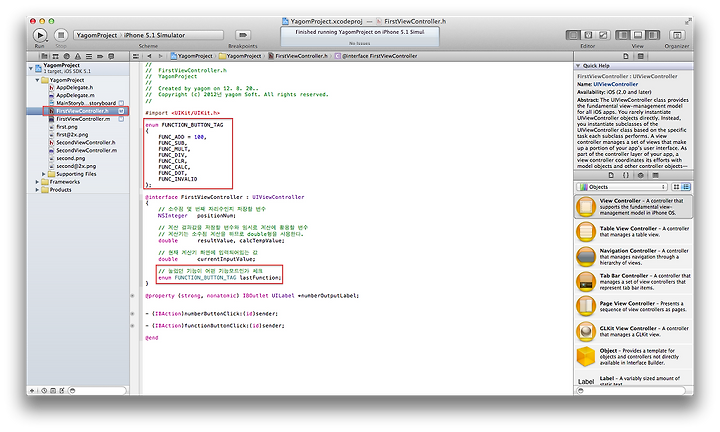720x432 pixels.
Task: Select the Version editor mode
Action: pos(603,35)
